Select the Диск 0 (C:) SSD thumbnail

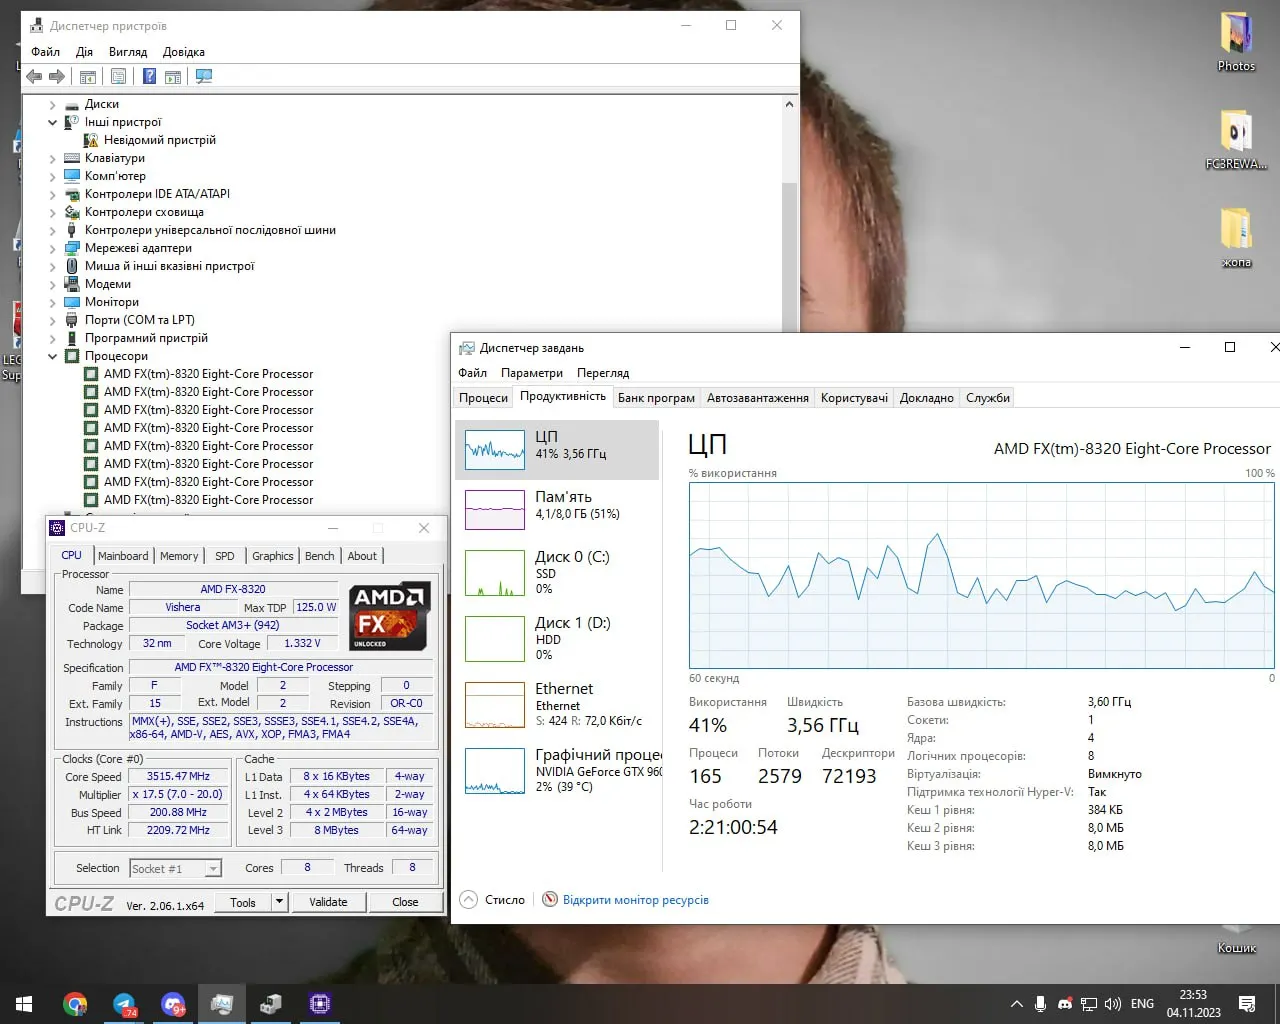point(495,573)
